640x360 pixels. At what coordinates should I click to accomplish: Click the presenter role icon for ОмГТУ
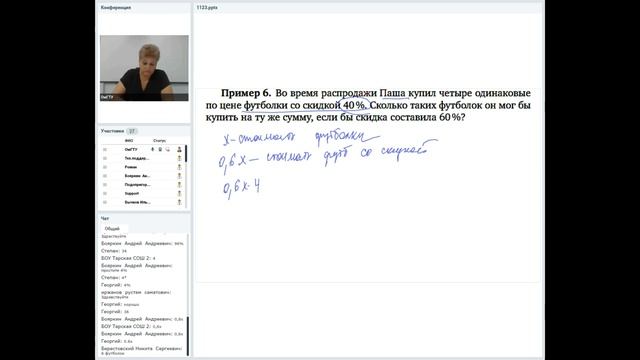pos(179,149)
